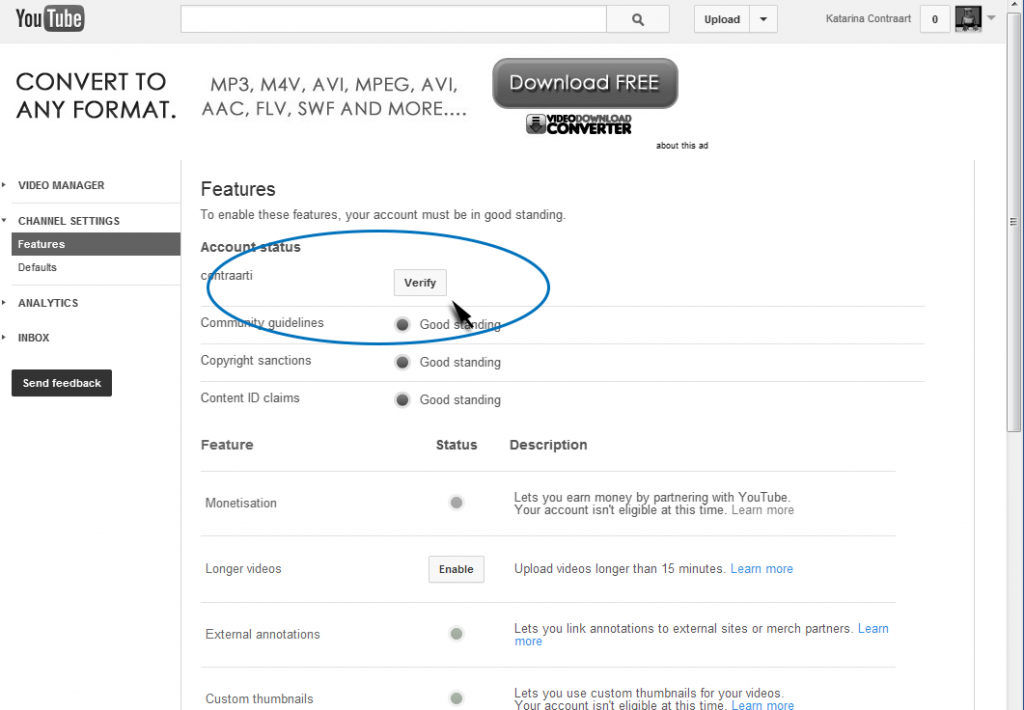Click the 'Description' column header
Viewport: 1024px width, 710px height.
click(x=548, y=445)
